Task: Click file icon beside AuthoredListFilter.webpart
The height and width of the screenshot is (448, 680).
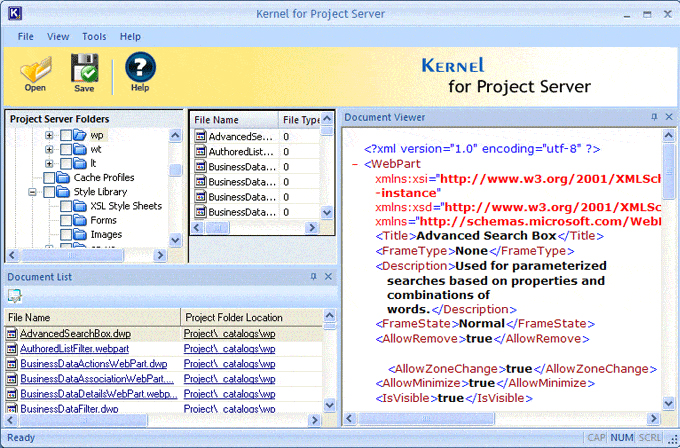Action: (x=12, y=349)
